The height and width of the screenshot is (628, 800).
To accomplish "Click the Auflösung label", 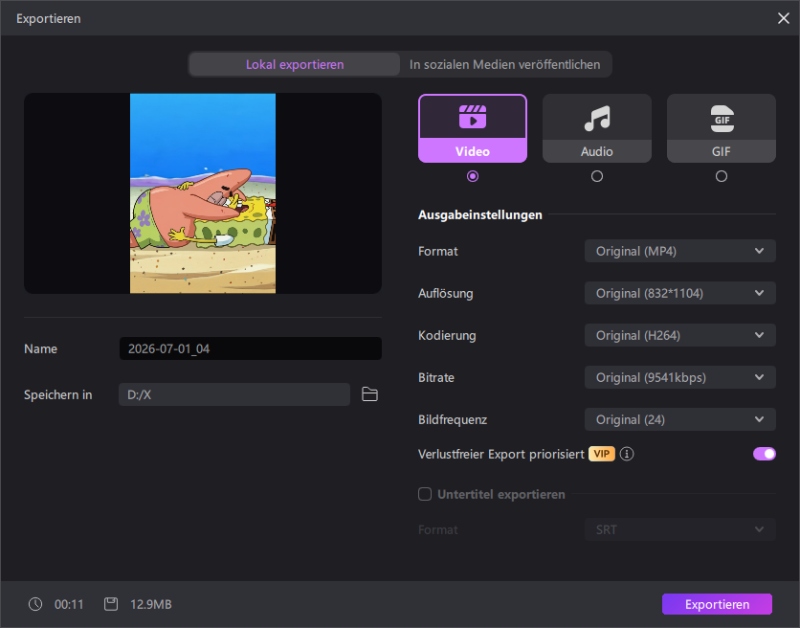I will click(445, 293).
